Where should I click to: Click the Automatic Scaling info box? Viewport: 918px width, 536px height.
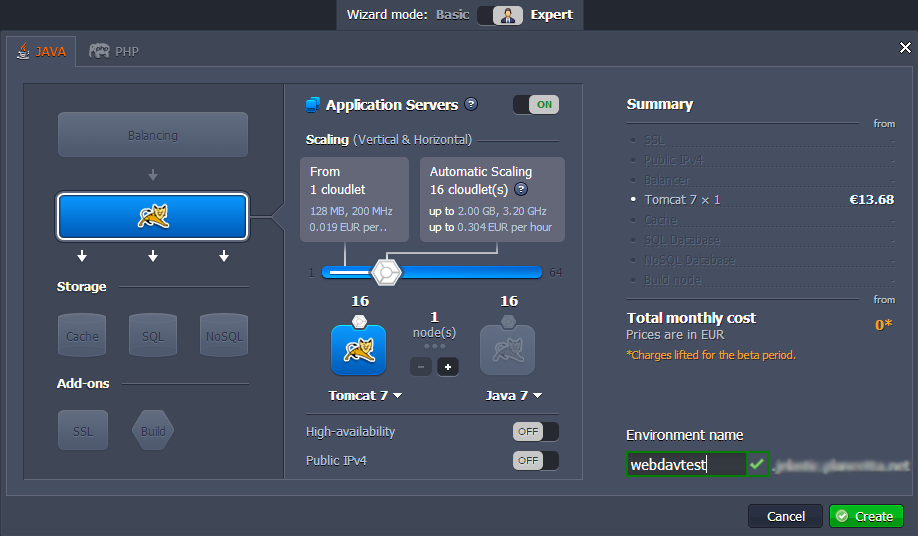coord(492,199)
